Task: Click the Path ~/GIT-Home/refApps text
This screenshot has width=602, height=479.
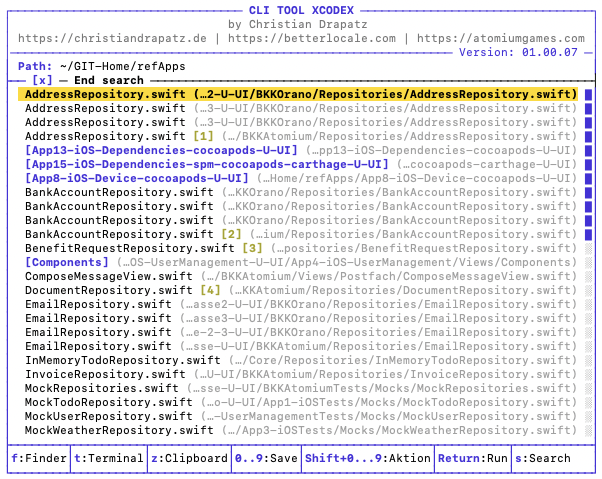Action: point(102,66)
